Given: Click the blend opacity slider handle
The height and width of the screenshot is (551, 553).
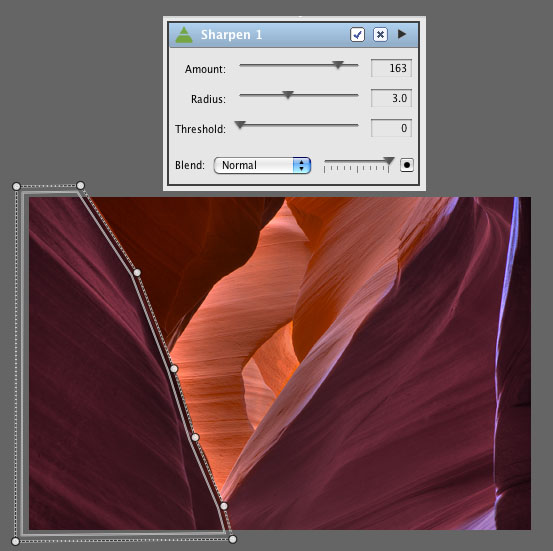Looking at the screenshot, I should coord(389,161).
